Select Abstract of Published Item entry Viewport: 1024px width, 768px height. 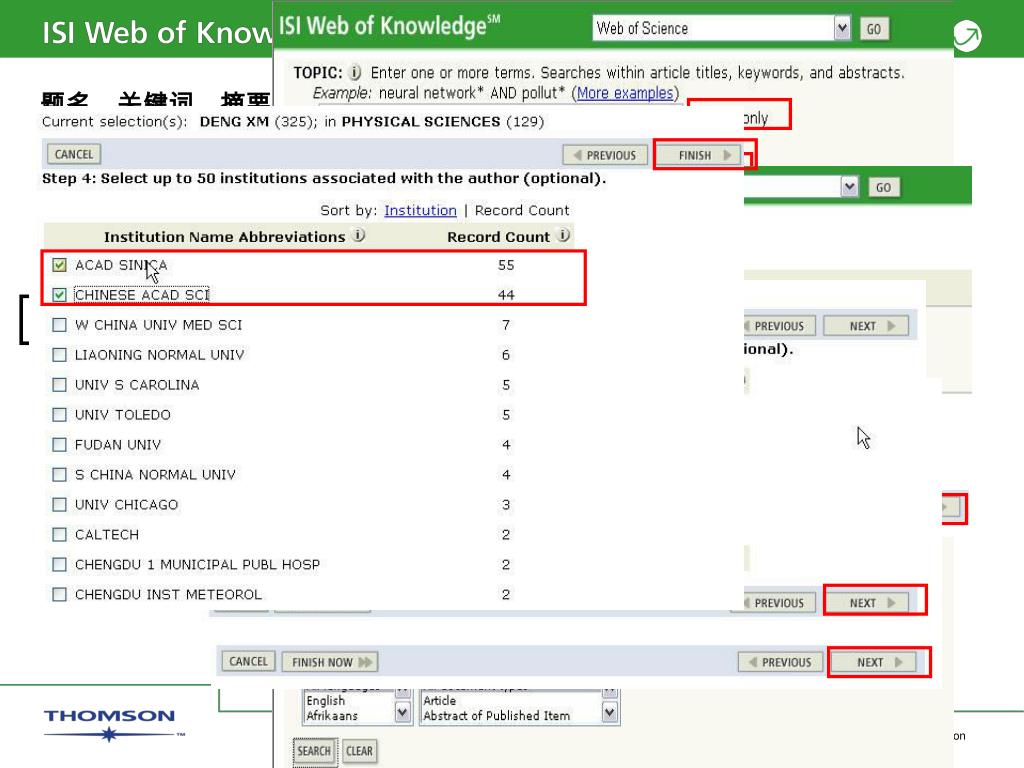[496, 716]
